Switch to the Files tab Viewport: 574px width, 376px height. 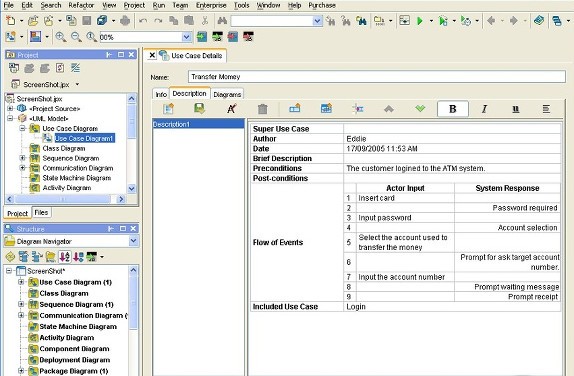41,212
